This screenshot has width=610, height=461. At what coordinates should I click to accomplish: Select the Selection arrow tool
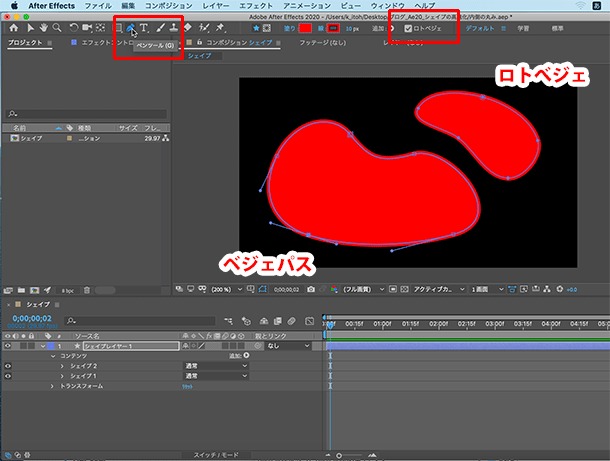click(x=30, y=28)
